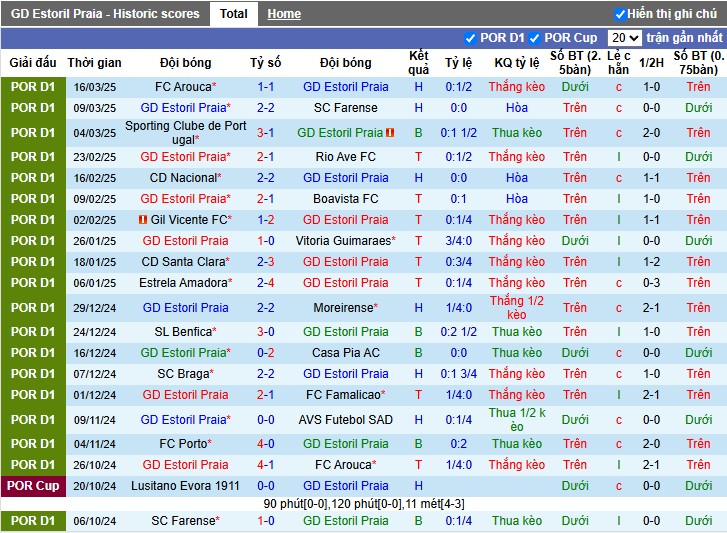Open CD Nacional team link

(x=185, y=178)
